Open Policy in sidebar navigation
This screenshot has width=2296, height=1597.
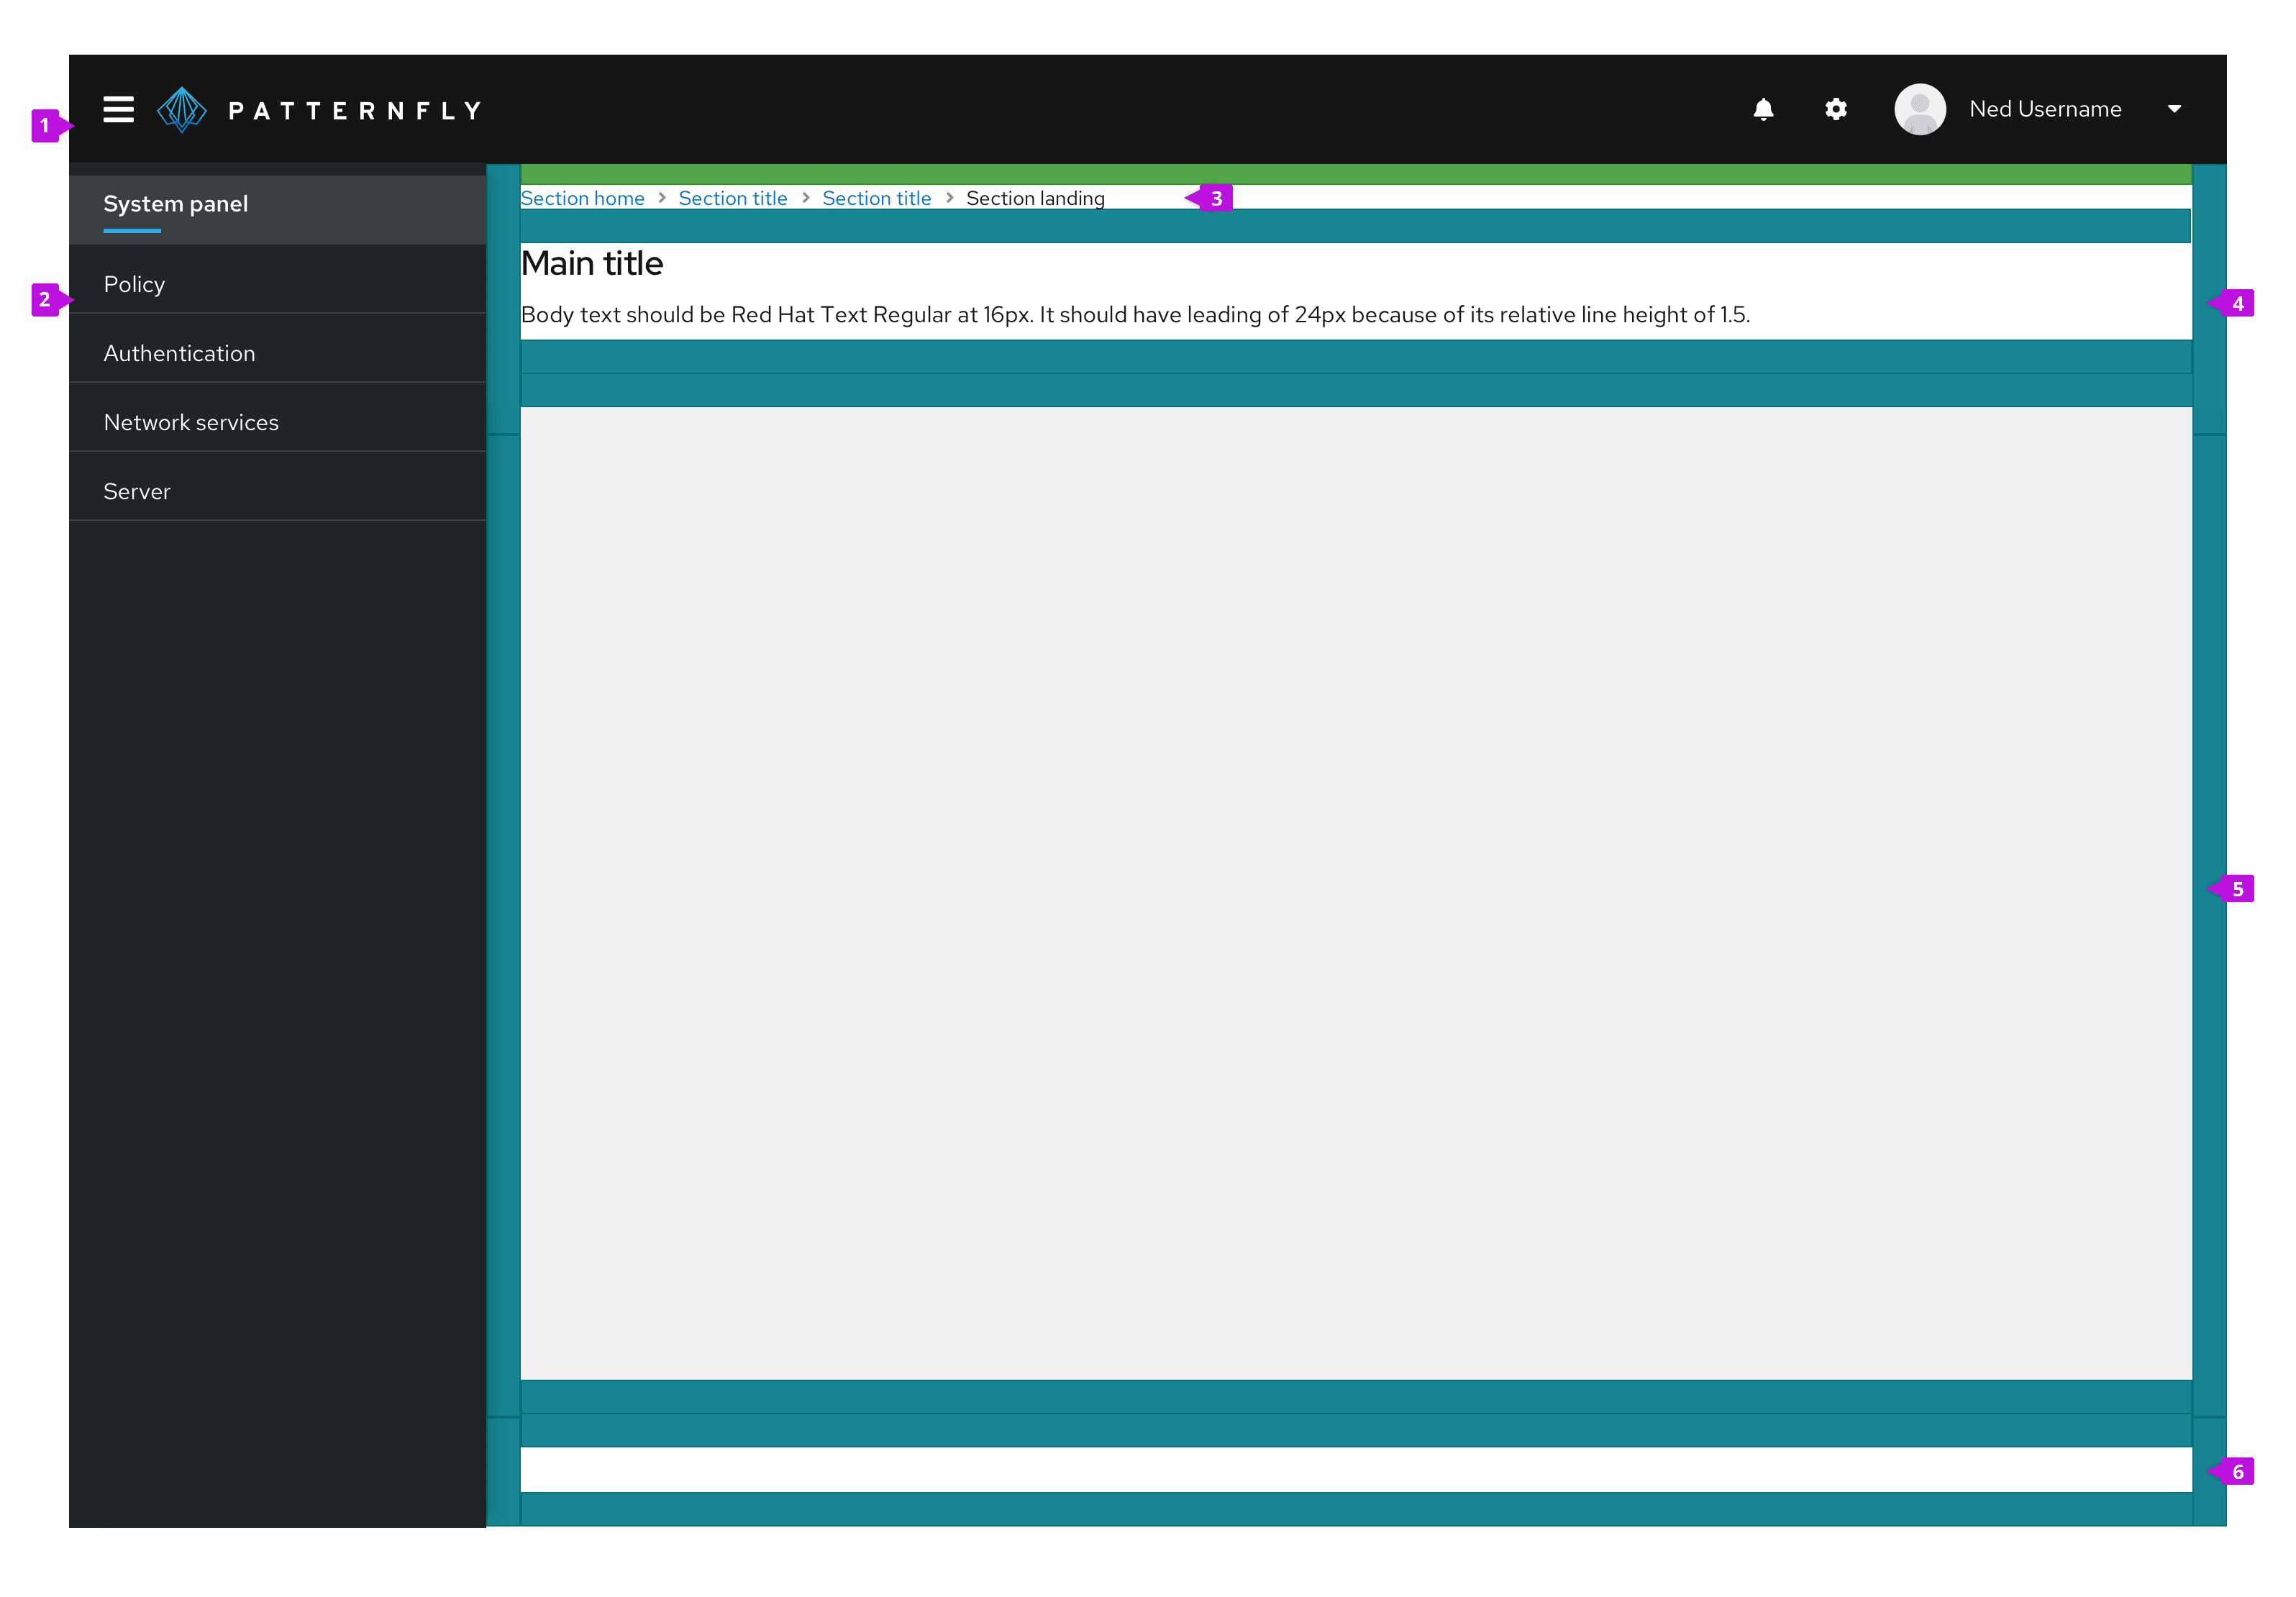[277, 285]
